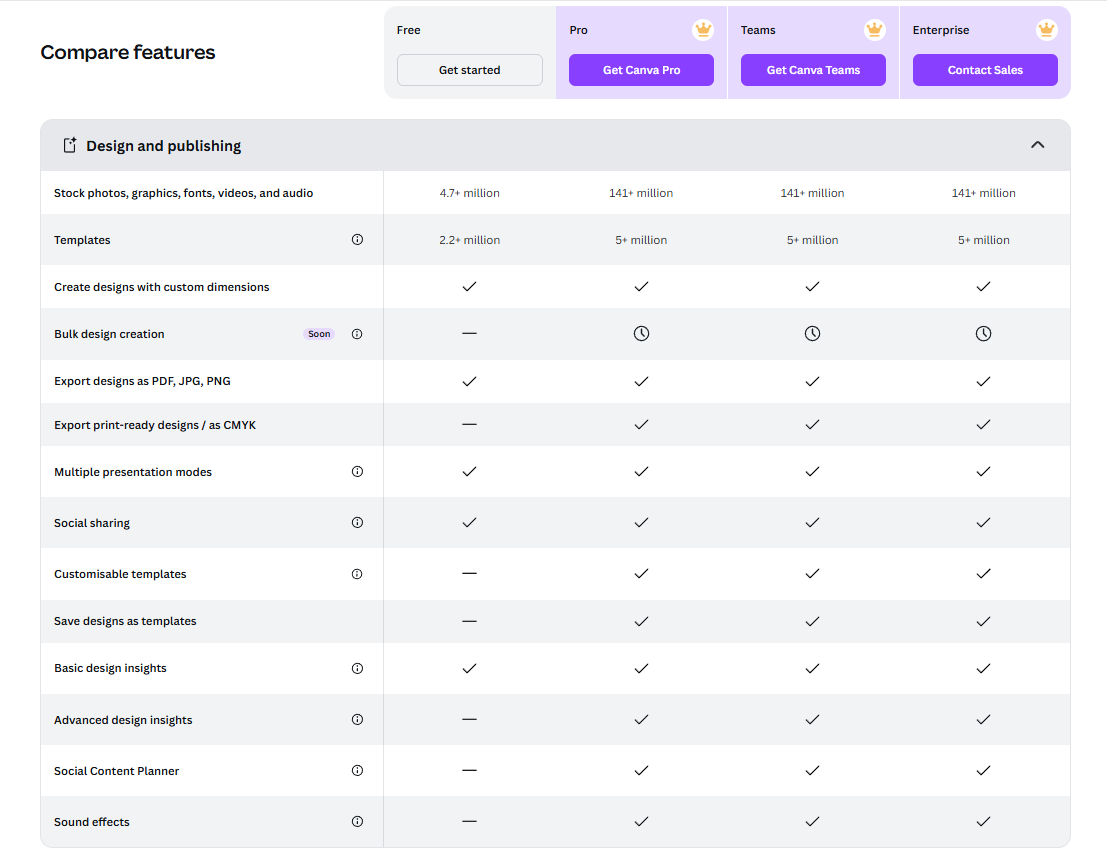Click the Free plan column title

pyautogui.click(x=409, y=30)
